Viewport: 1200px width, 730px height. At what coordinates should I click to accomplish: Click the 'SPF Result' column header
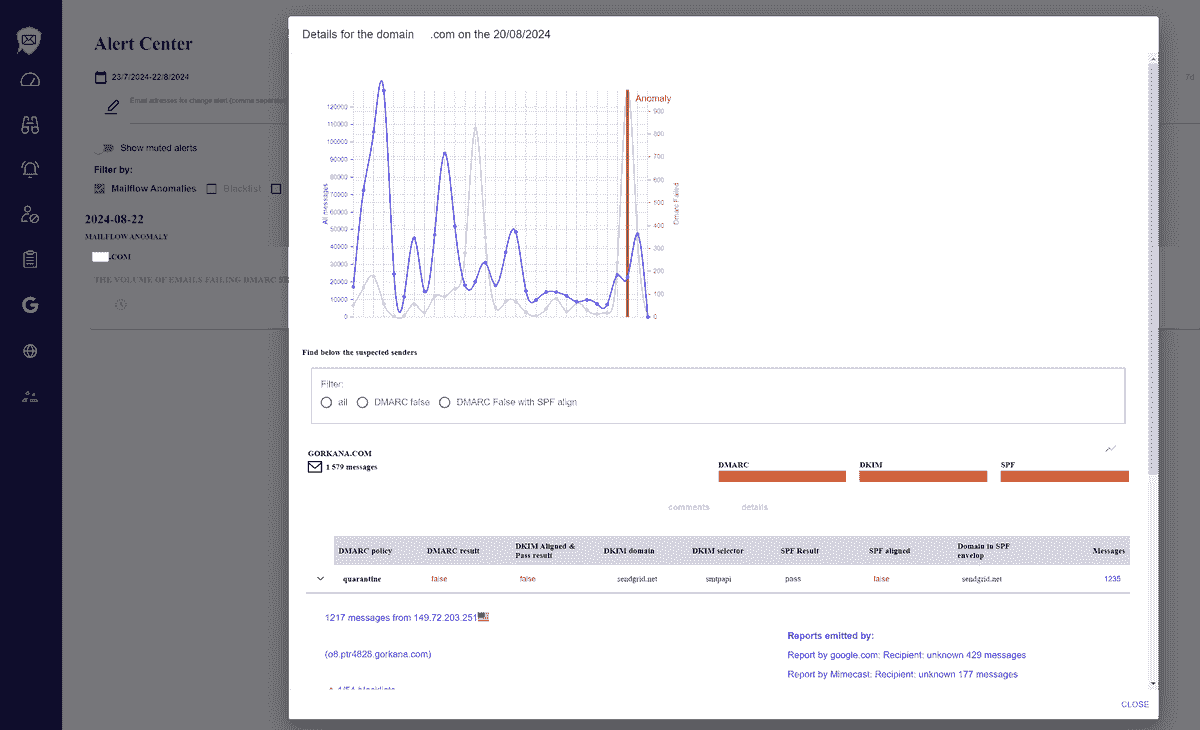pos(800,551)
